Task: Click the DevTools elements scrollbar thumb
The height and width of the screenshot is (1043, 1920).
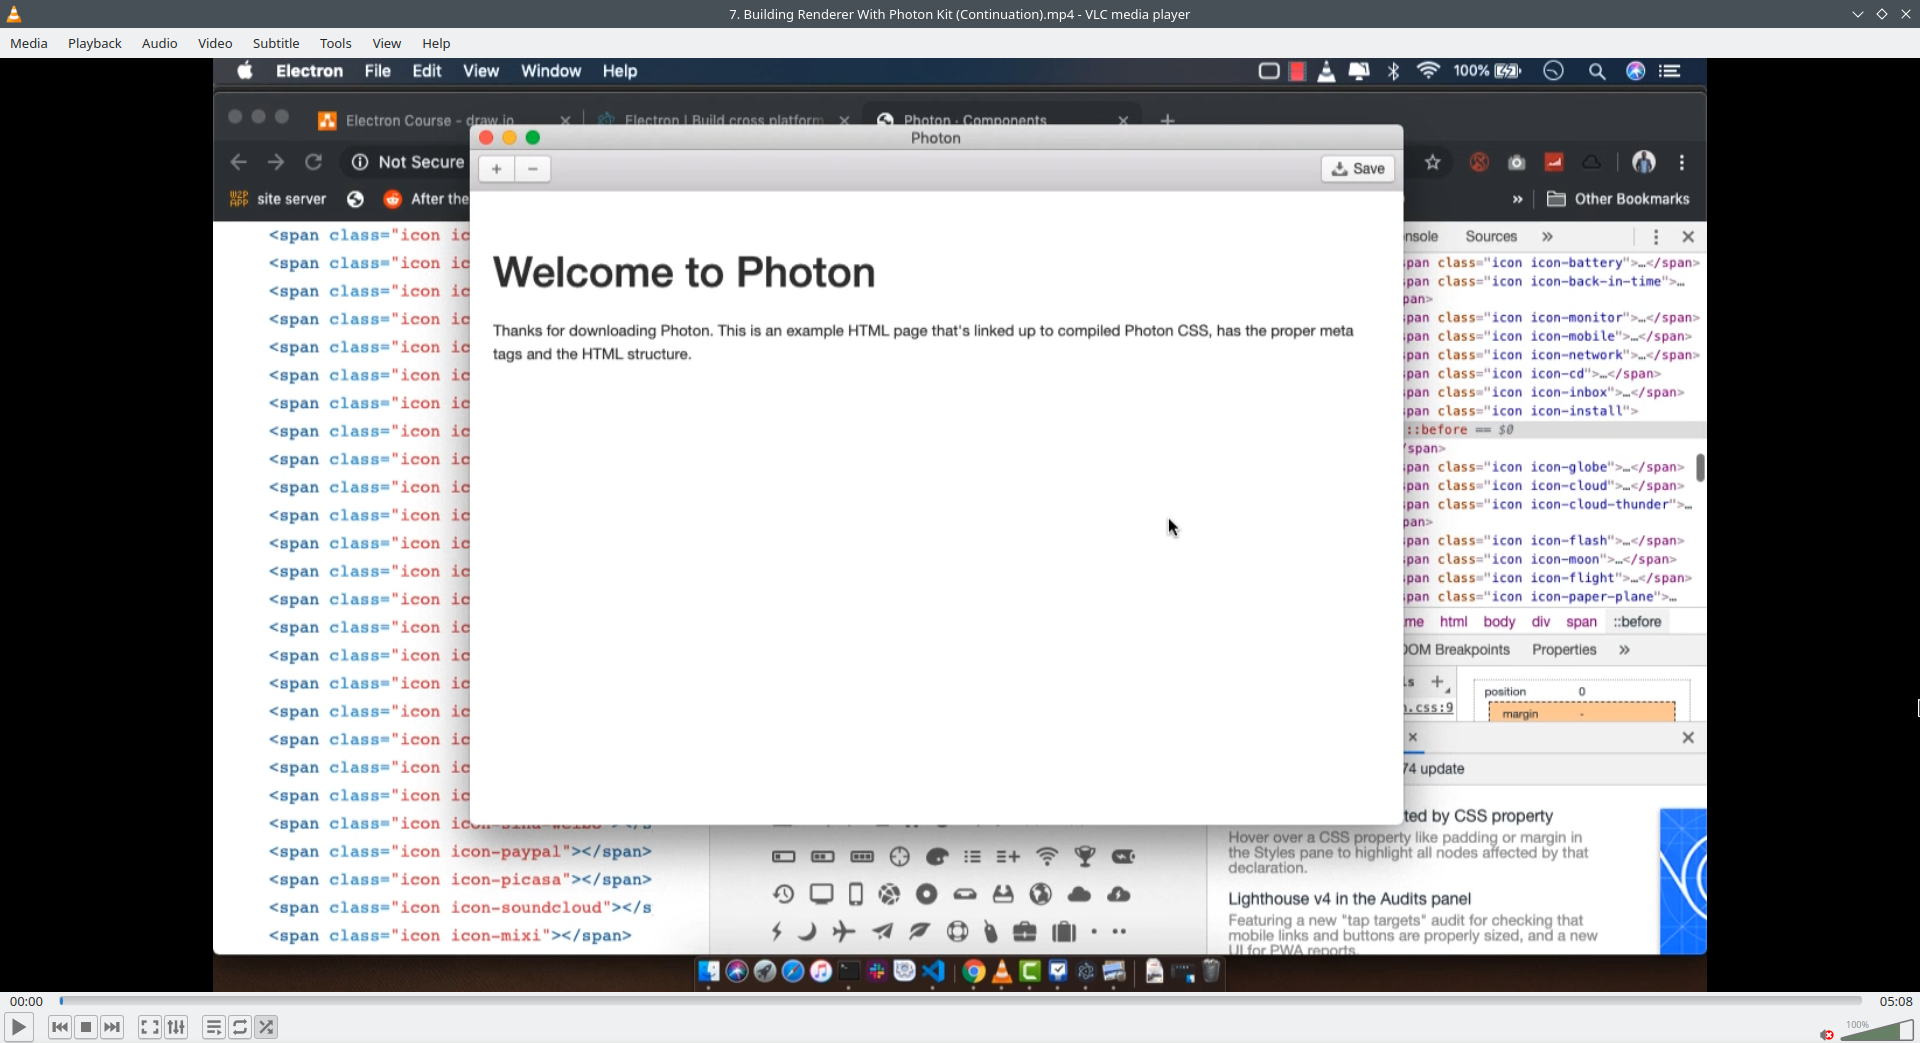Action: click(x=1700, y=467)
